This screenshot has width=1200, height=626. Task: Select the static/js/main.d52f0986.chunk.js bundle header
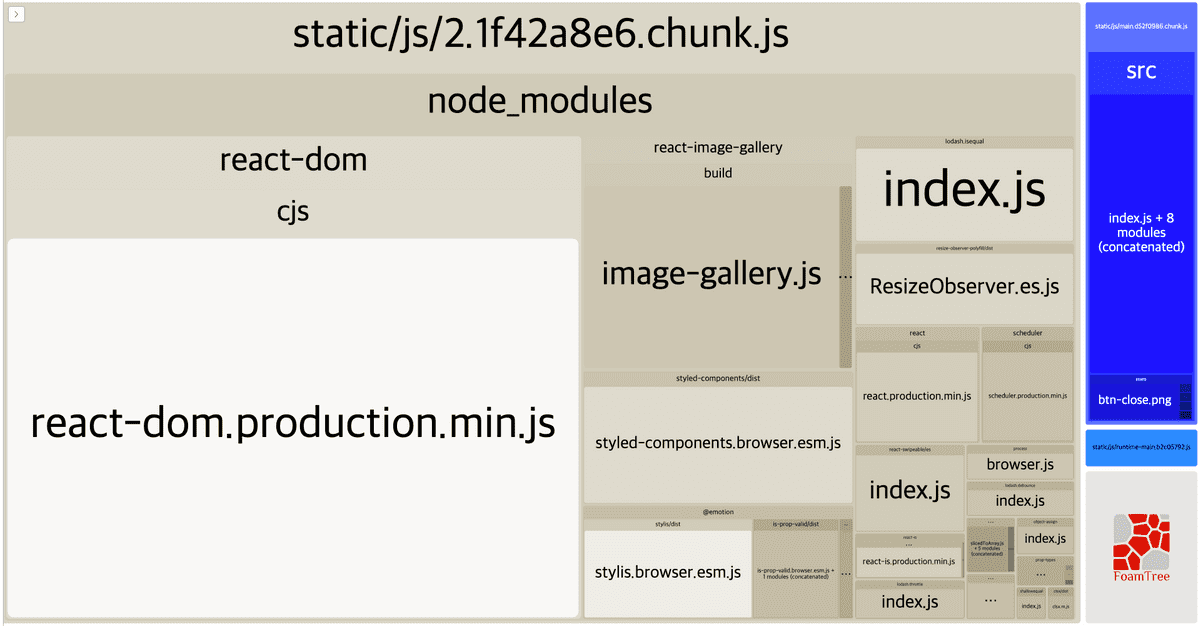1140,26
